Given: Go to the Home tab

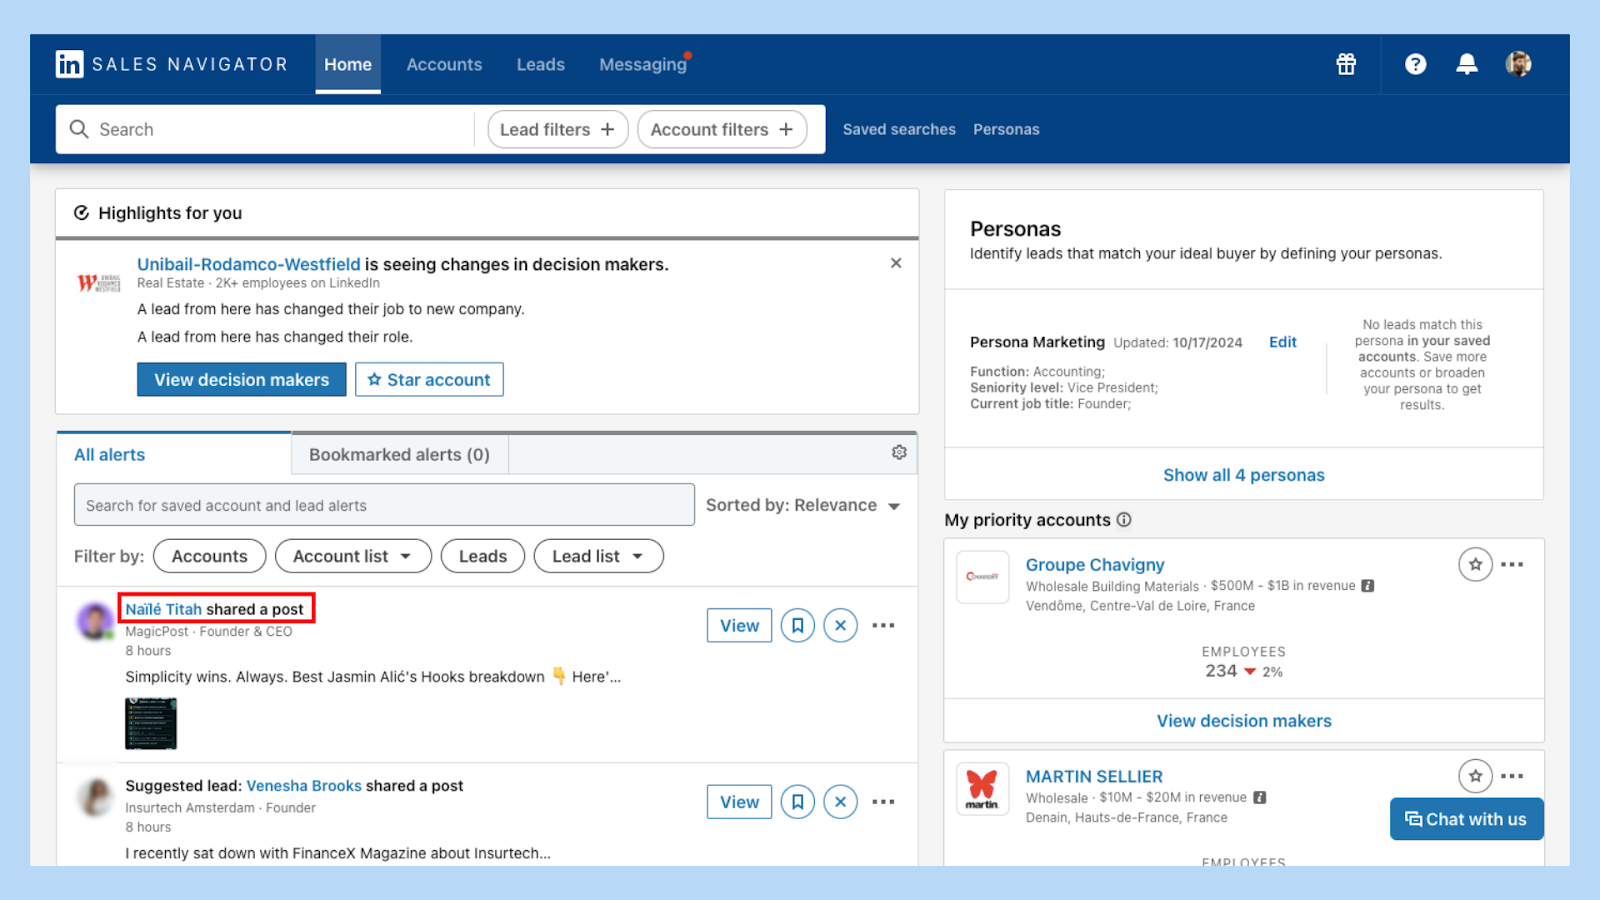Looking at the screenshot, I should coord(348,64).
